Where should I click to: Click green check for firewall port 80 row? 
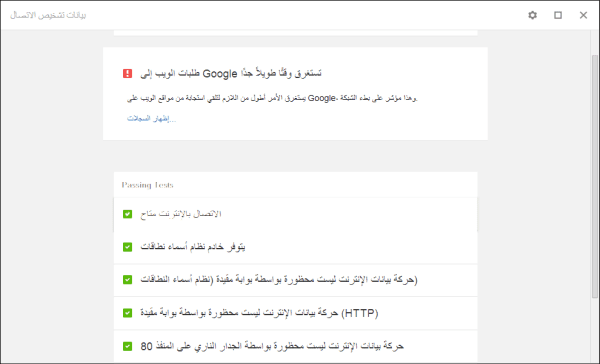(127, 346)
